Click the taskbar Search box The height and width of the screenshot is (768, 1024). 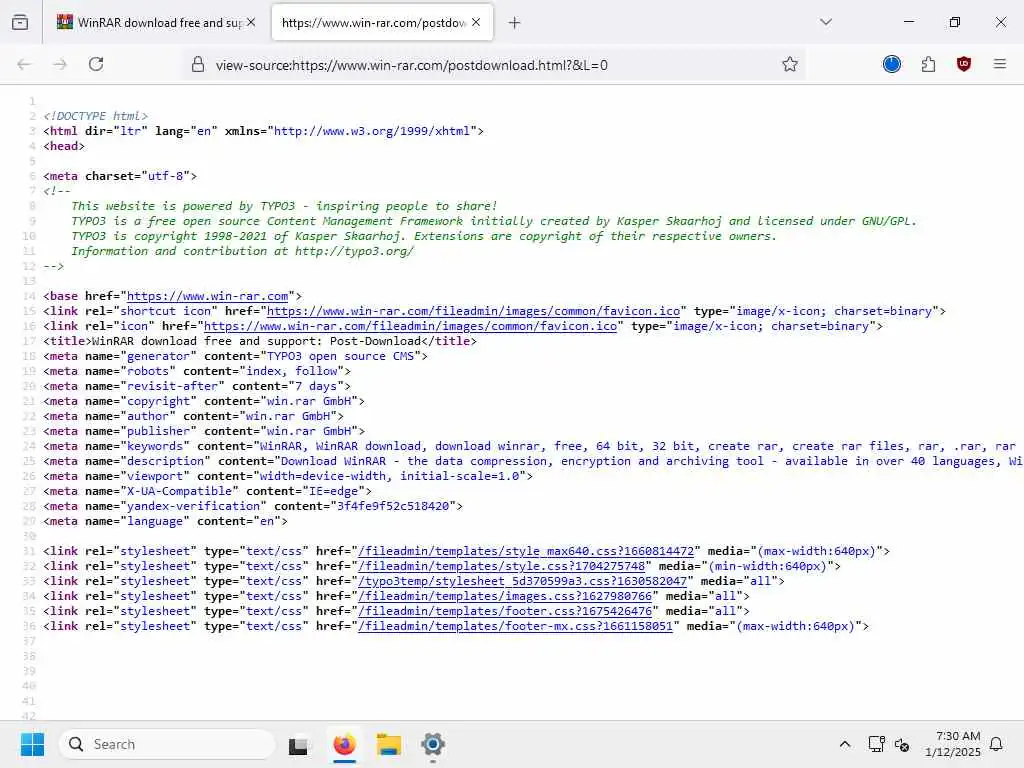tap(167, 744)
